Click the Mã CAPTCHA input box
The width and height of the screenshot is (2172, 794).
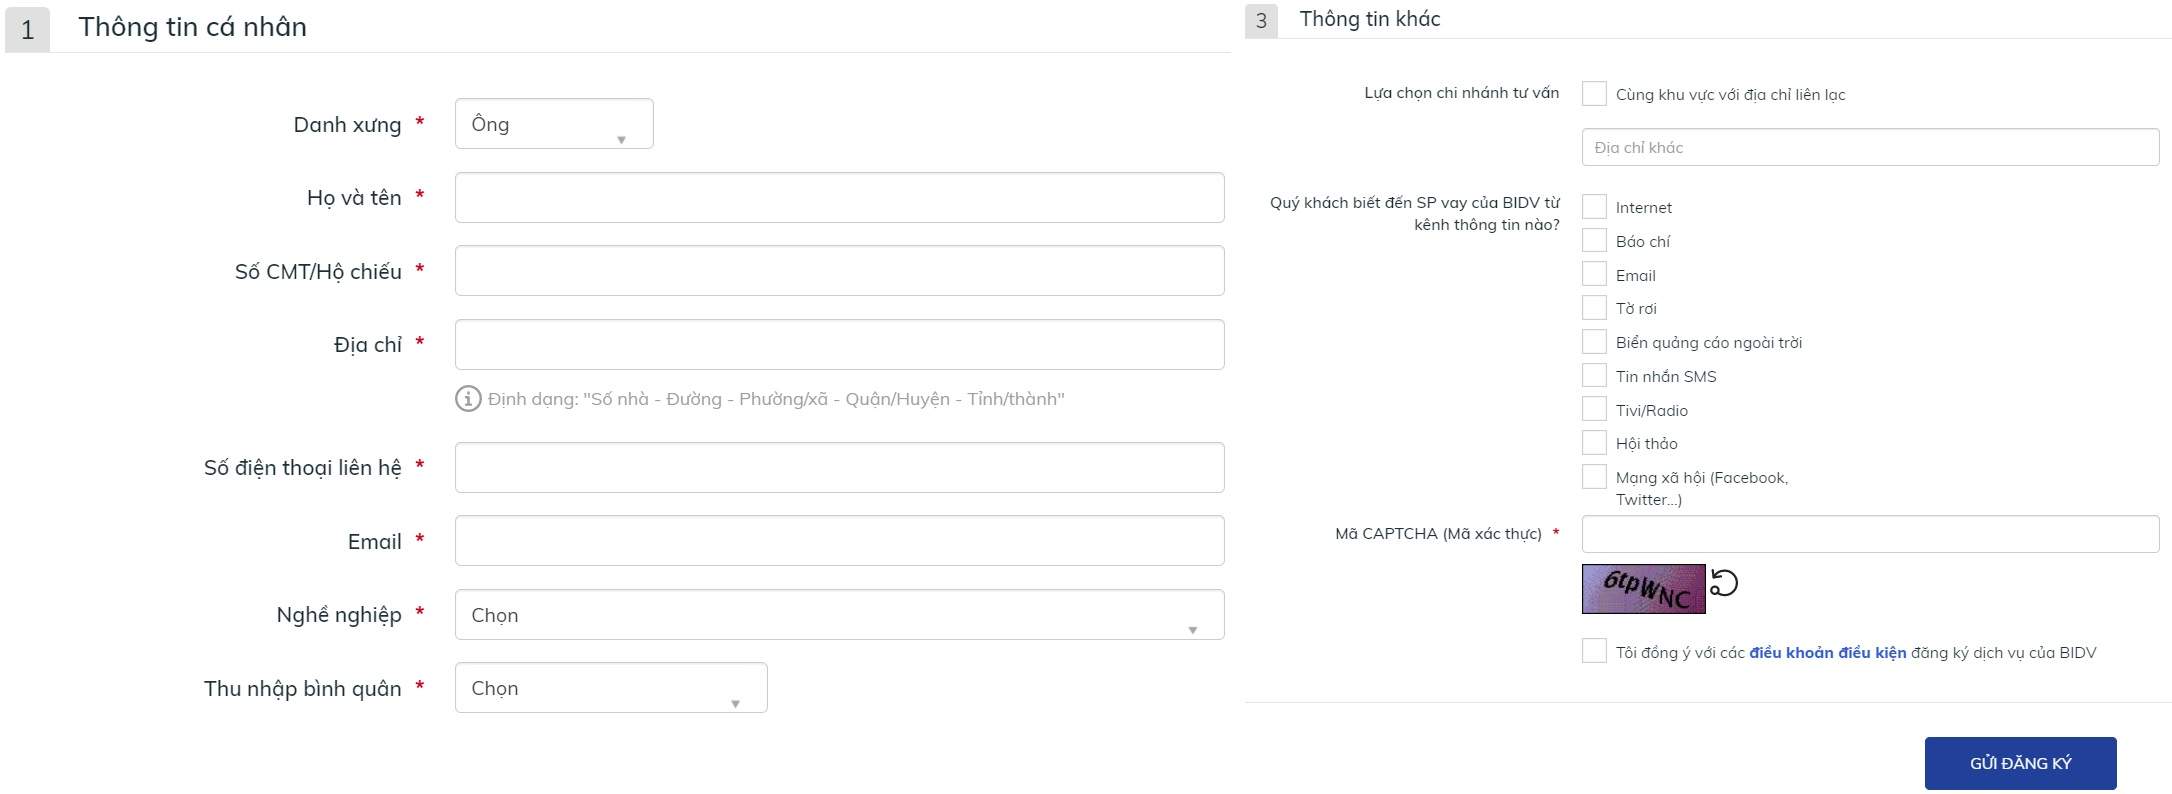click(x=1870, y=534)
